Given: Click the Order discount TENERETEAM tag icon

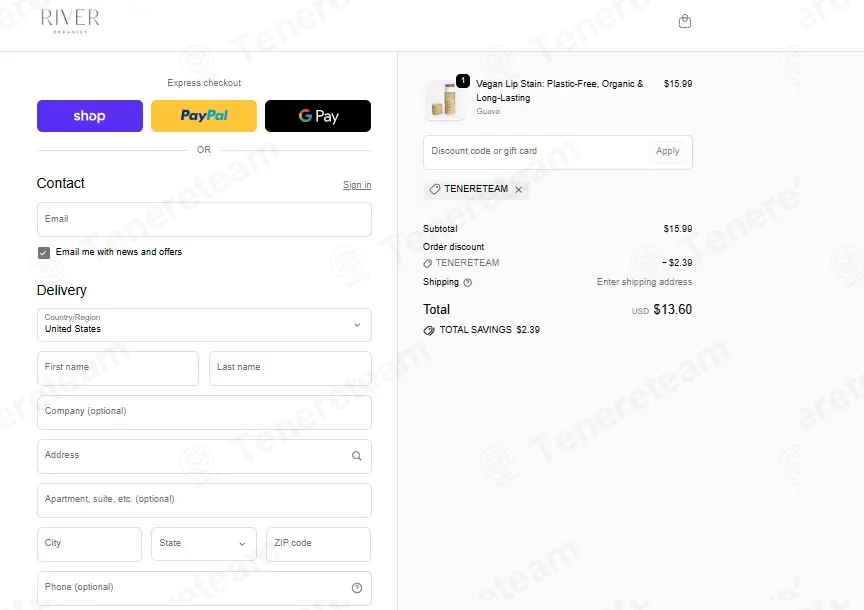Looking at the screenshot, I should tap(428, 263).
